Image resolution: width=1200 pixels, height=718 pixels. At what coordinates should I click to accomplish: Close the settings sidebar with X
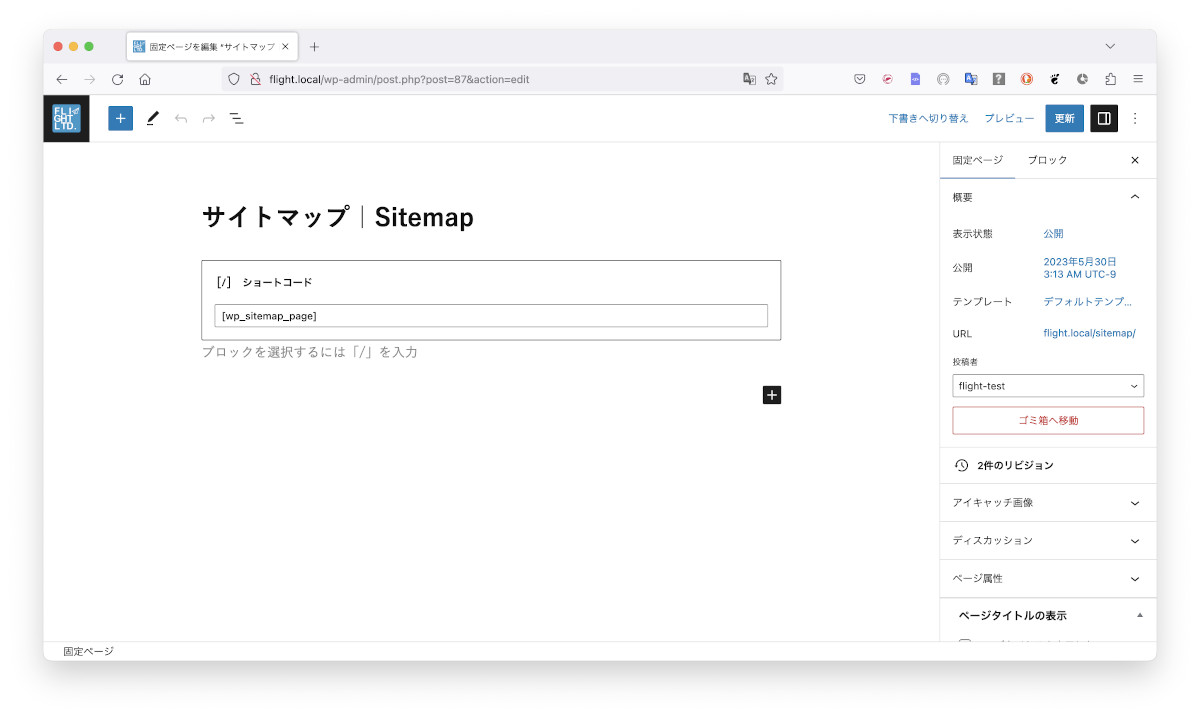click(1134, 160)
